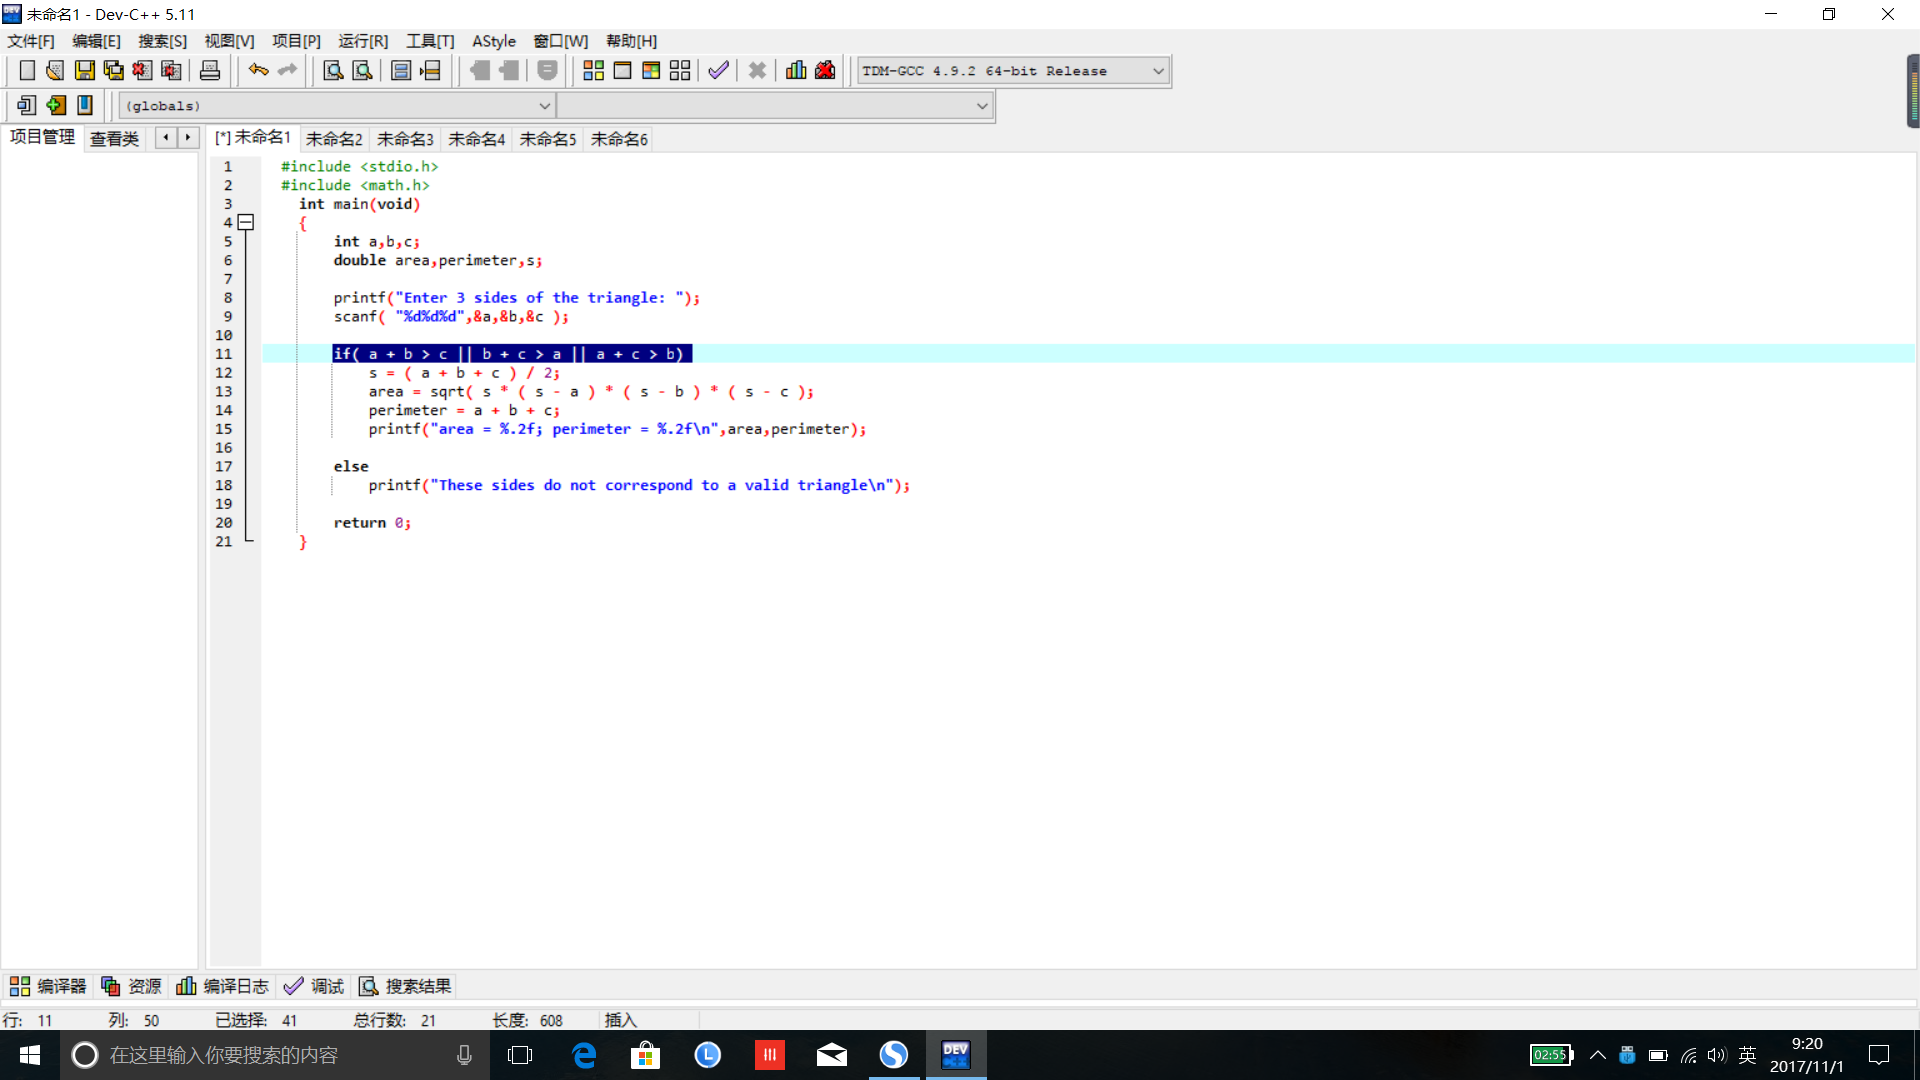
Task: Click the return 0 line in editor
Action: (x=372, y=523)
